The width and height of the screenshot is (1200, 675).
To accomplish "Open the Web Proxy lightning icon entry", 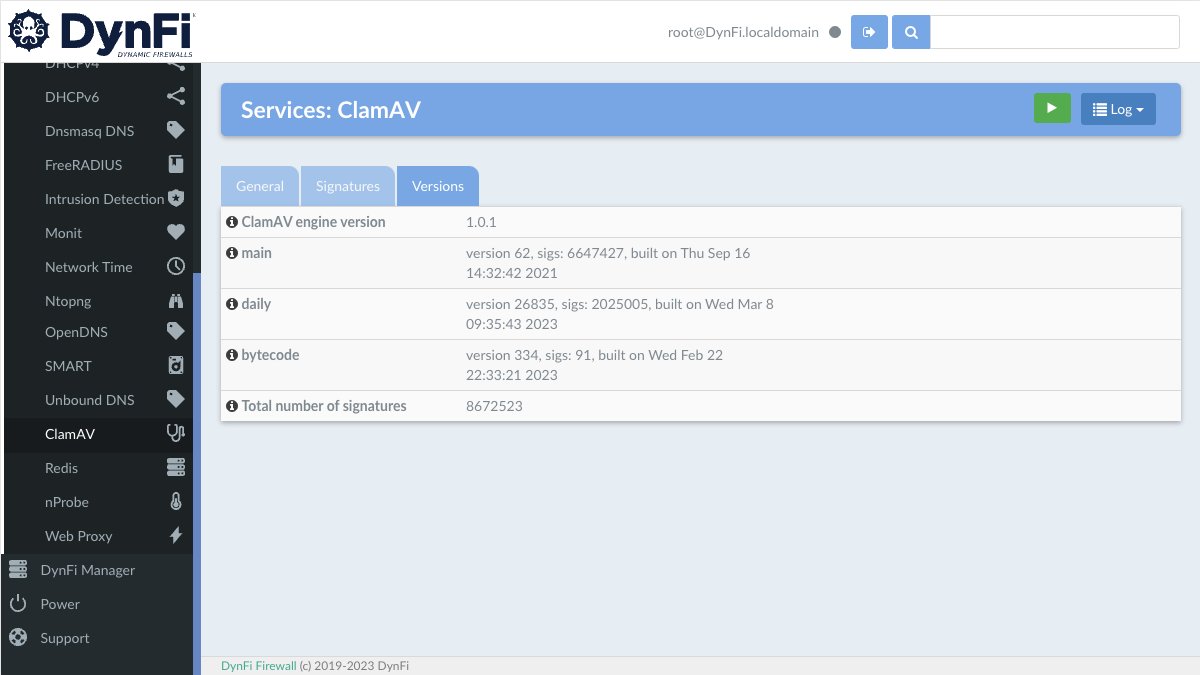I will (78, 536).
